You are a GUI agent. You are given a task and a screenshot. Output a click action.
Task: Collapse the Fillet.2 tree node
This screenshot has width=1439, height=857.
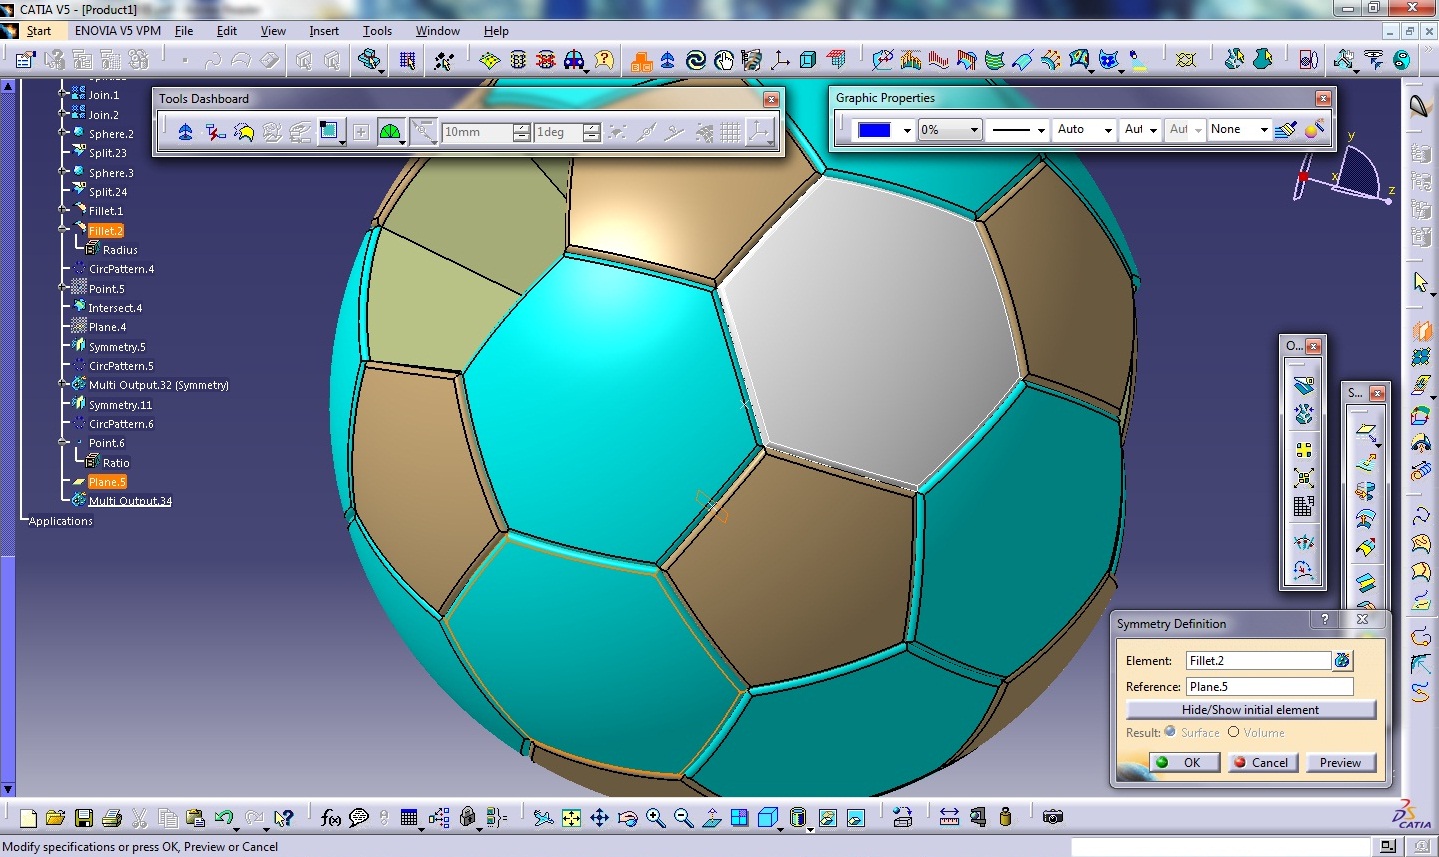pos(63,230)
